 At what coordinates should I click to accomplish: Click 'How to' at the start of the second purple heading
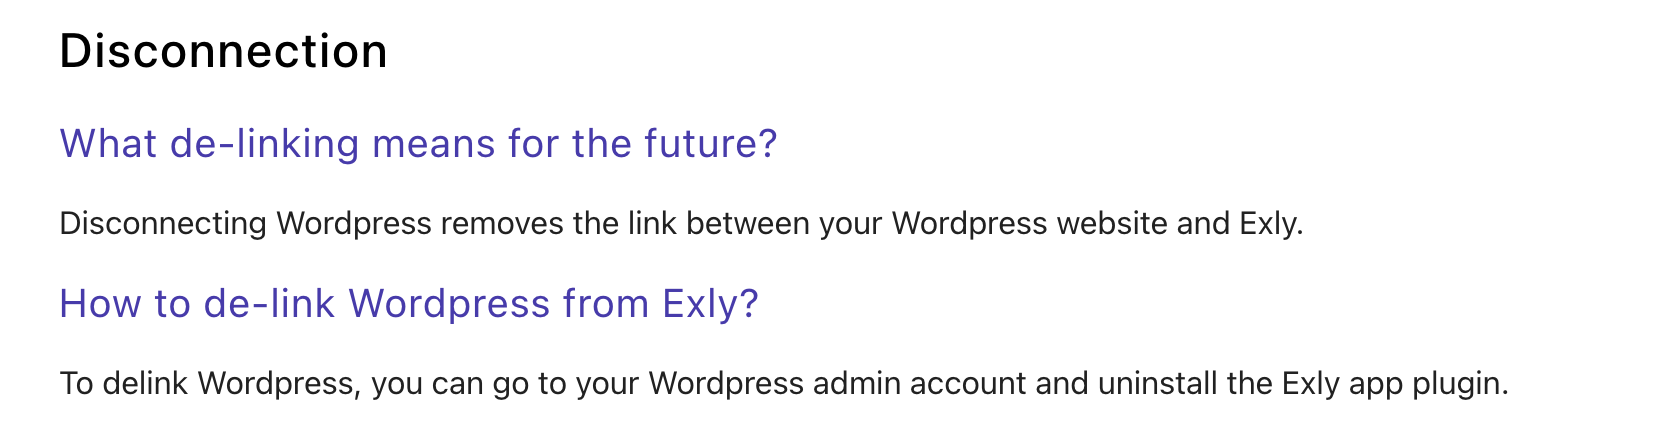pos(125,304)
